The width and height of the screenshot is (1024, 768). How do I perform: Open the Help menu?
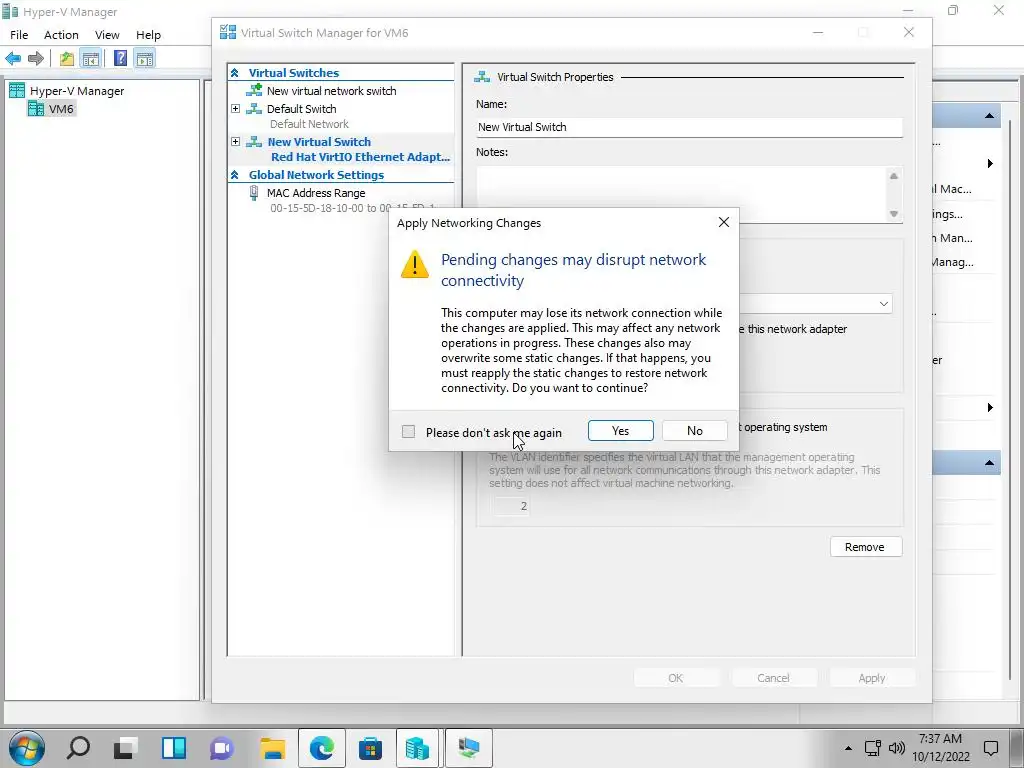coord(148,35)
